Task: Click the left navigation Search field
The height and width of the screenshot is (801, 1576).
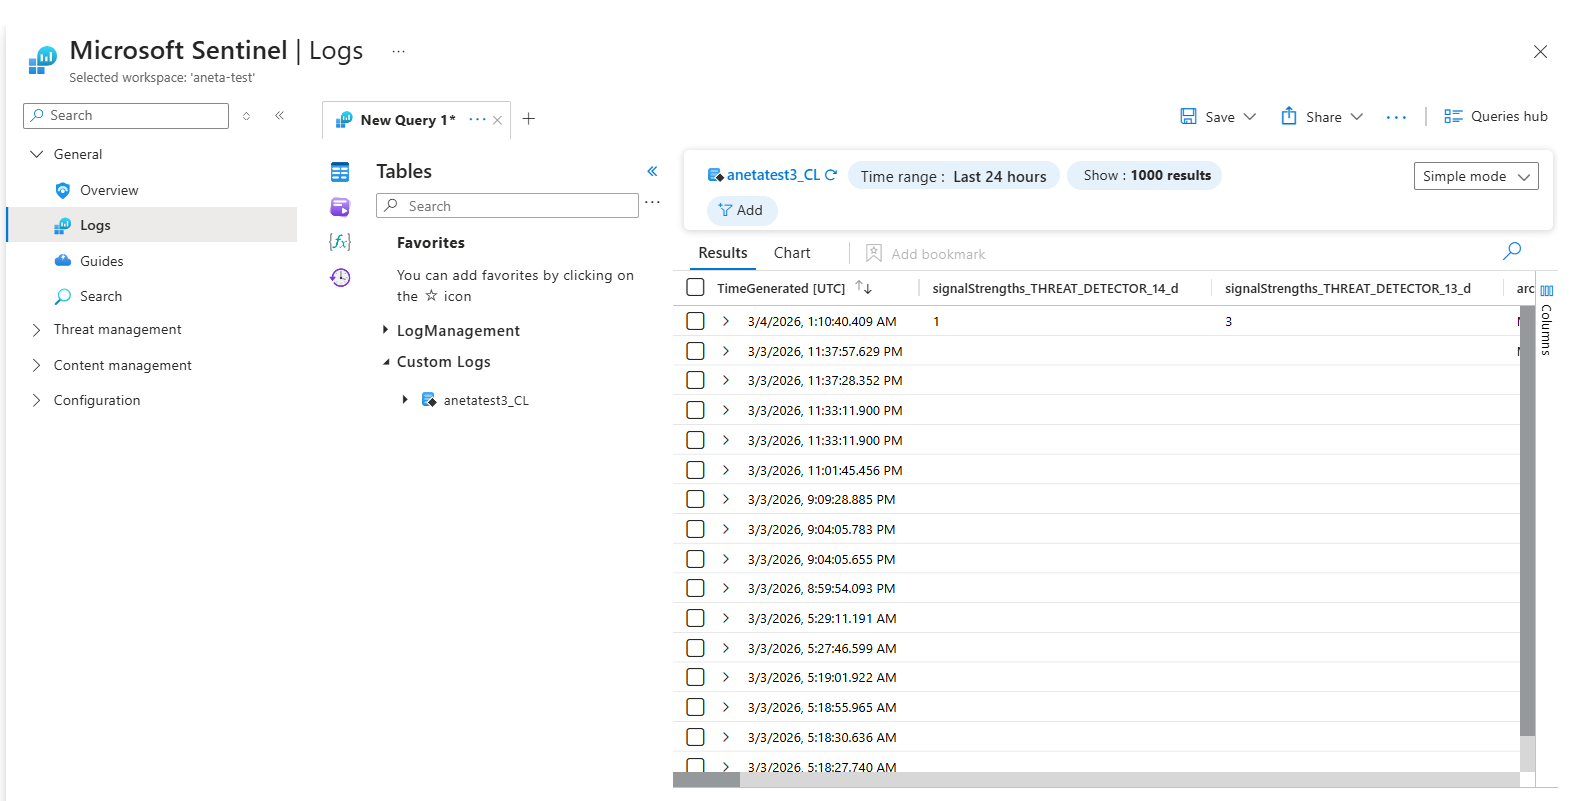Action: 126,116
